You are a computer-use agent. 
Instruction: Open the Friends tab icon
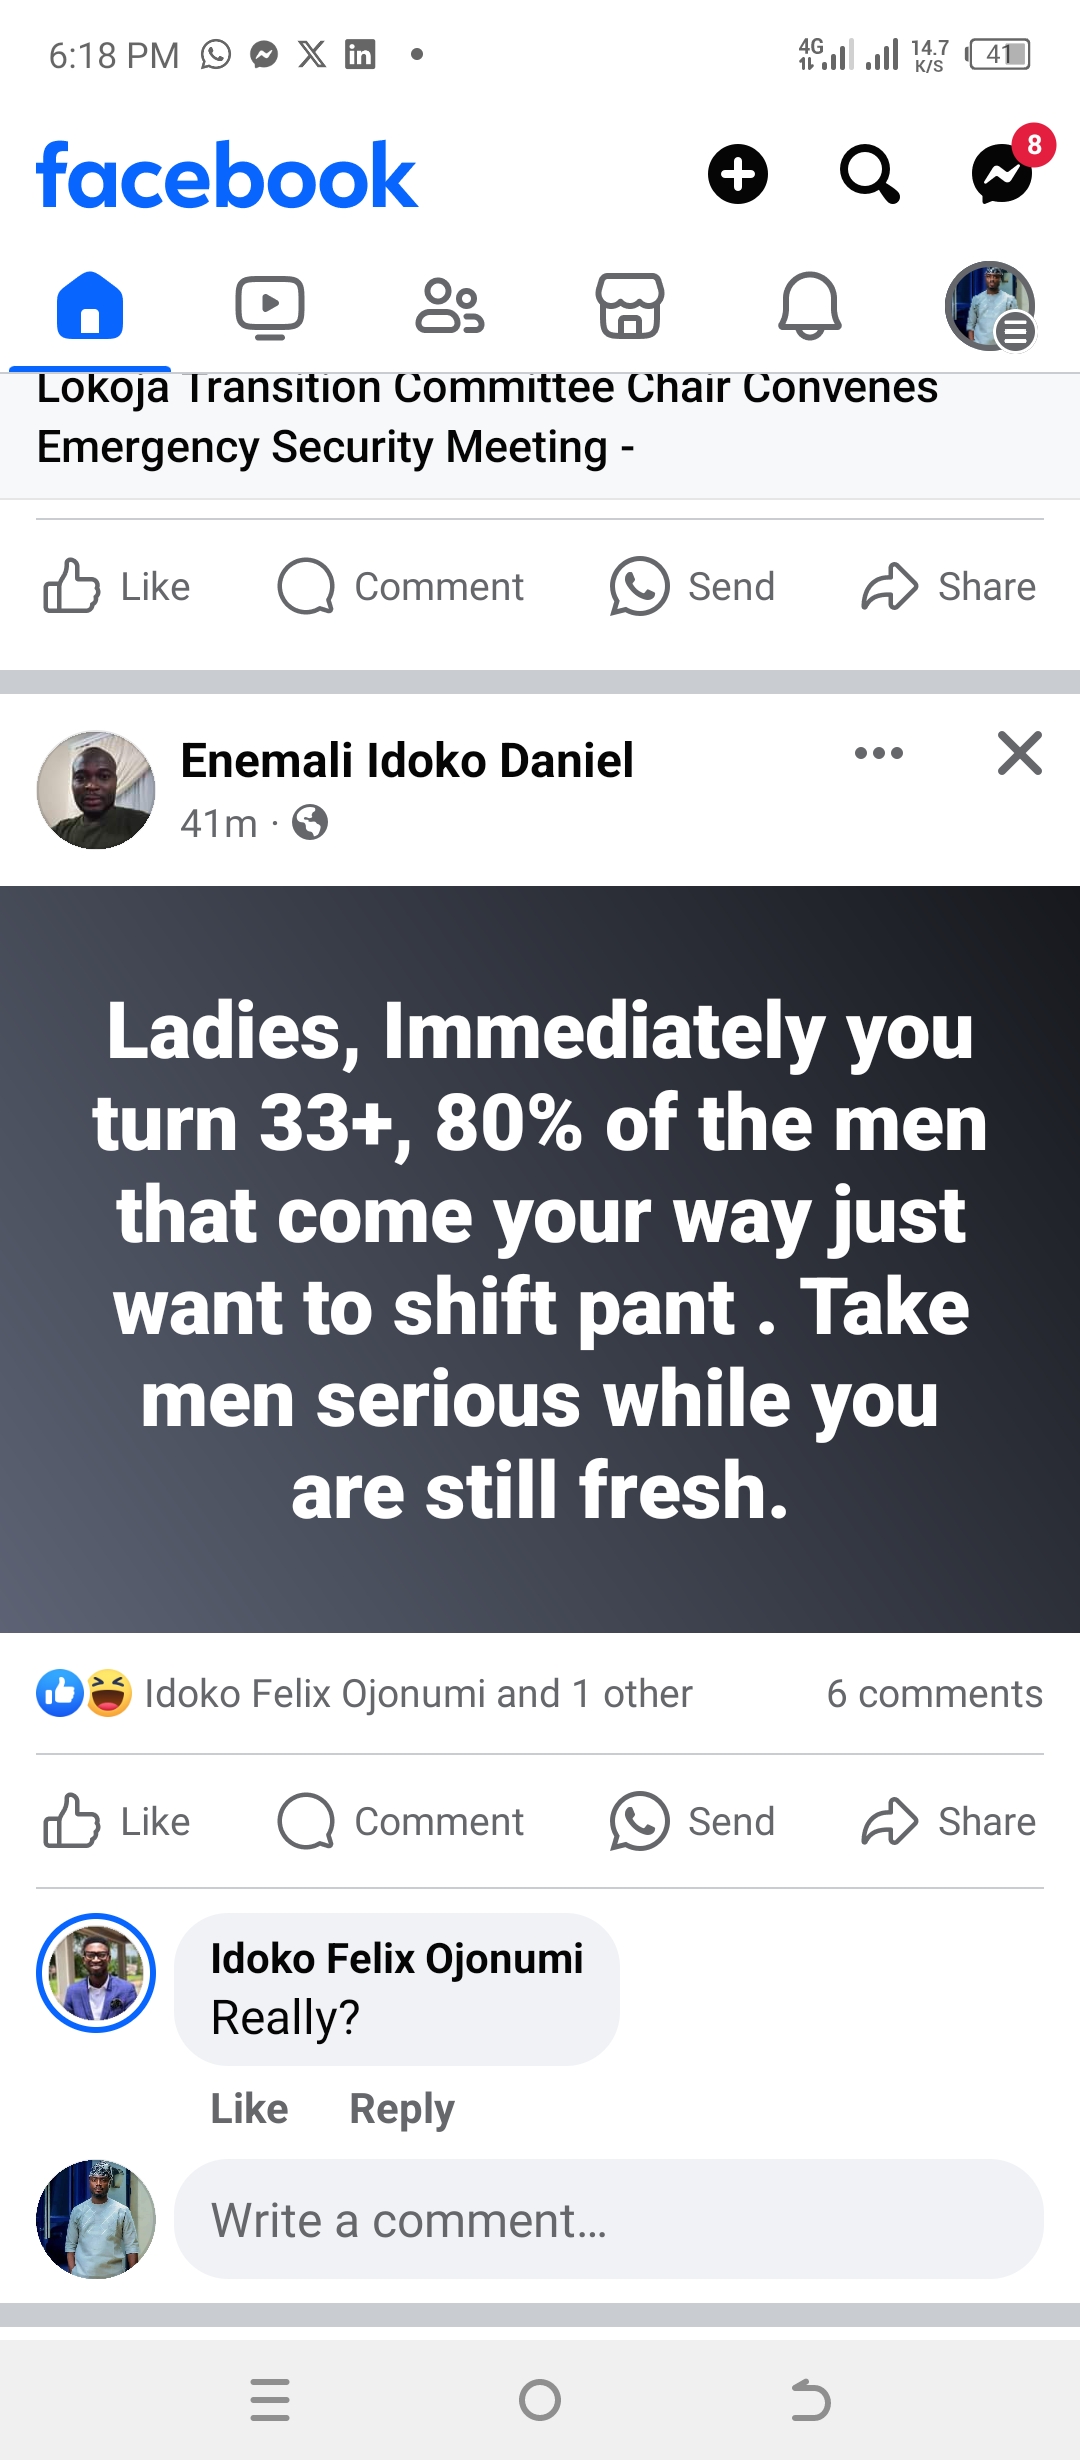tap(450, 306)
